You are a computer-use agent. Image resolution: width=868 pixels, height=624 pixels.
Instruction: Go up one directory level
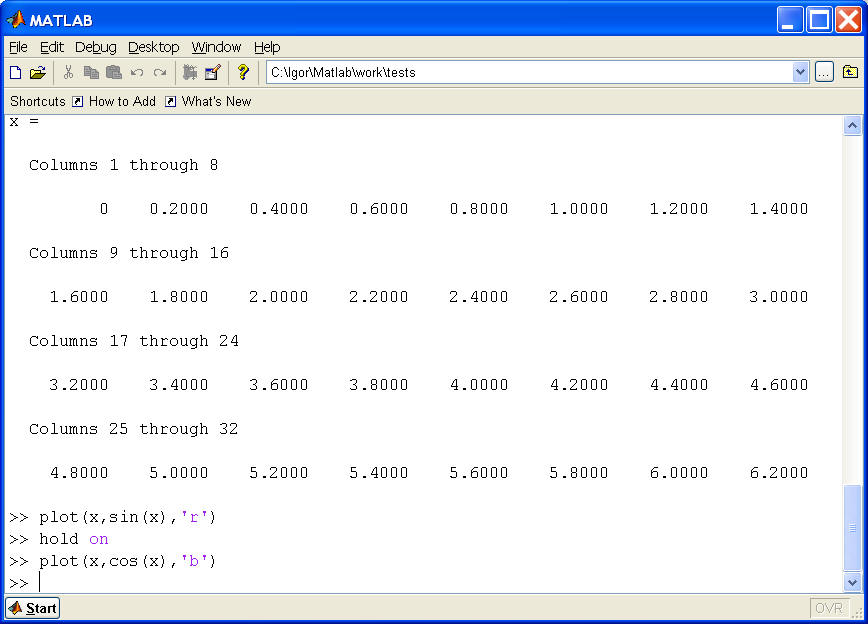(851, 72)
